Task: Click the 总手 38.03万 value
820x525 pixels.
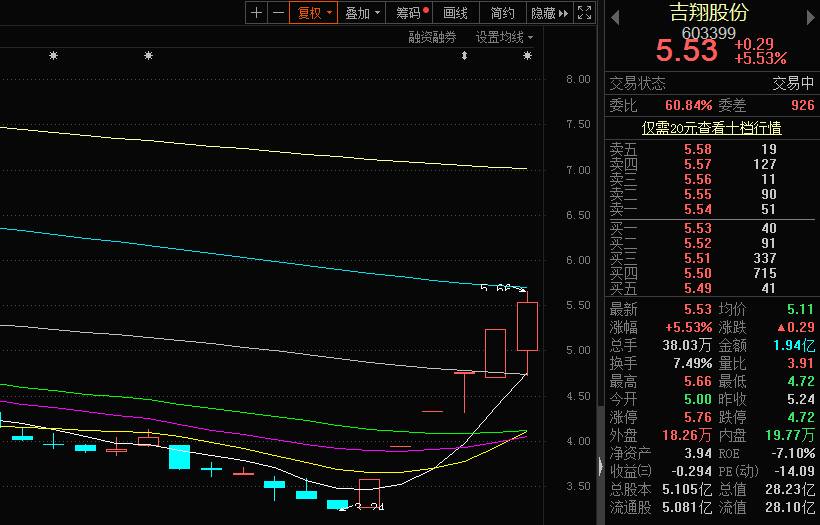Action: (687, 346)
